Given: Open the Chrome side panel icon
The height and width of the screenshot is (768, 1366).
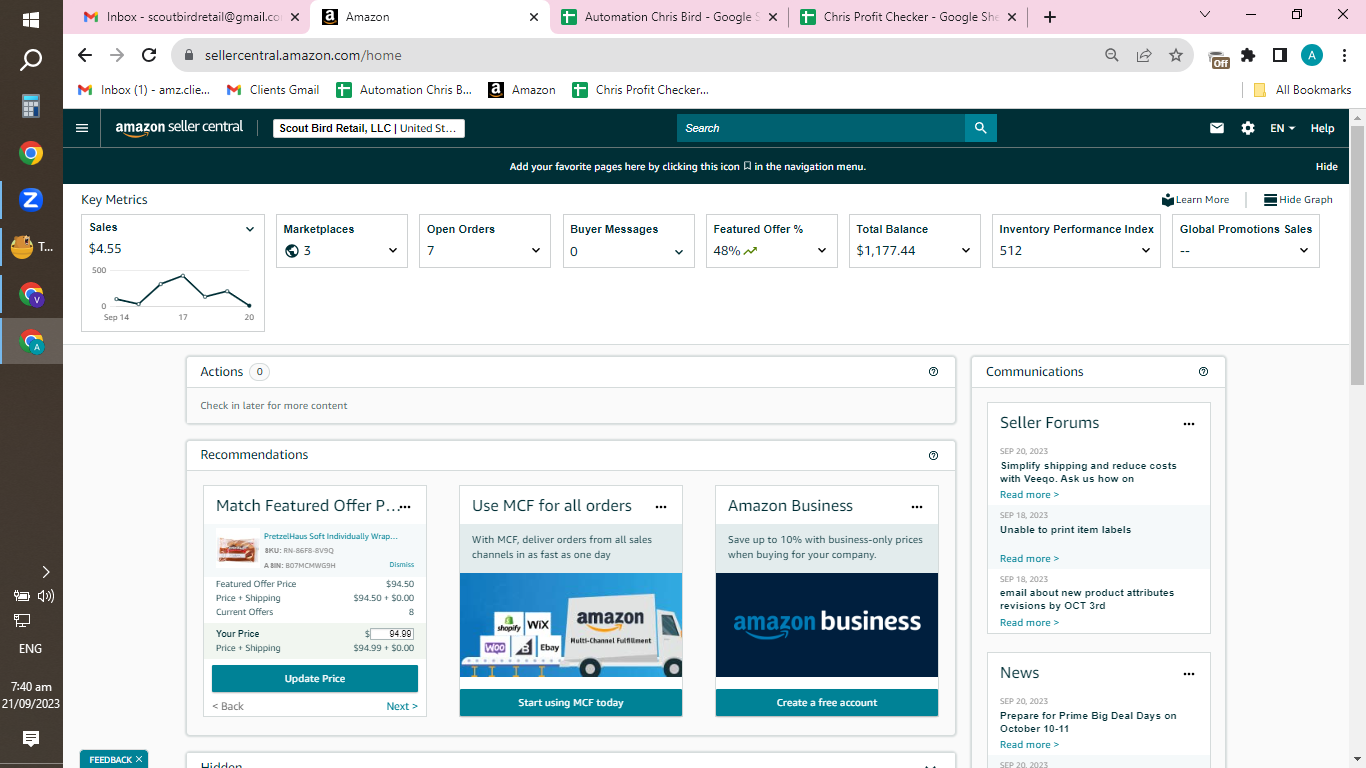Looking at the screenshot, I should [x=1280, y=55].
